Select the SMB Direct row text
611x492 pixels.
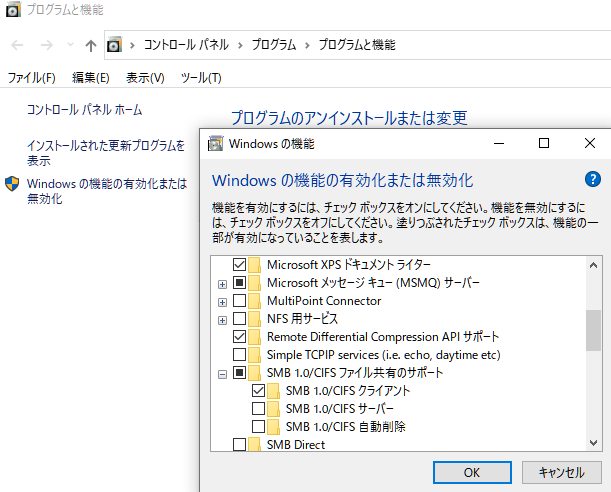pos(296,444)
